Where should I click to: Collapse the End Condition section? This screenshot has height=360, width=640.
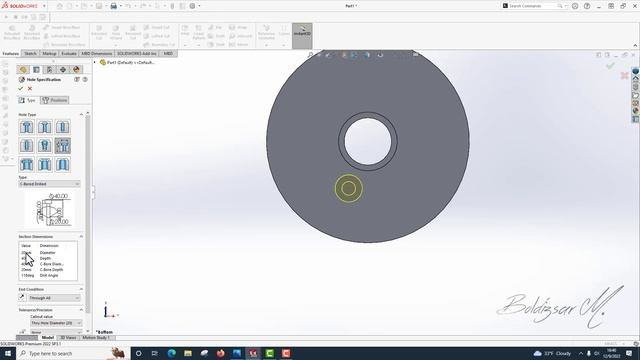[81, 289]
